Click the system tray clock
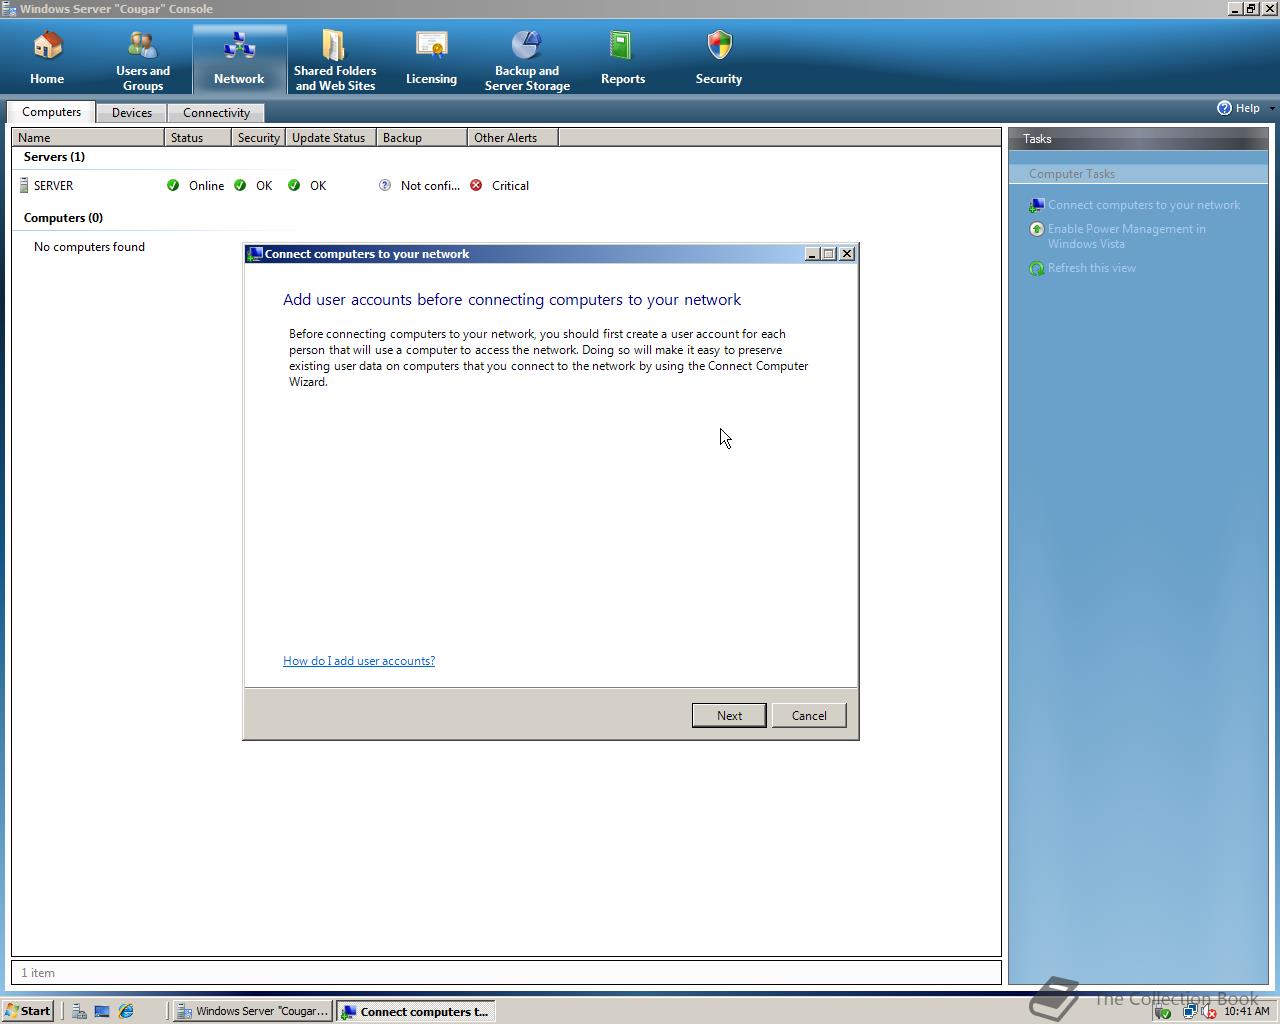The image size is (1280, 1024). tap(1246, 1011)
